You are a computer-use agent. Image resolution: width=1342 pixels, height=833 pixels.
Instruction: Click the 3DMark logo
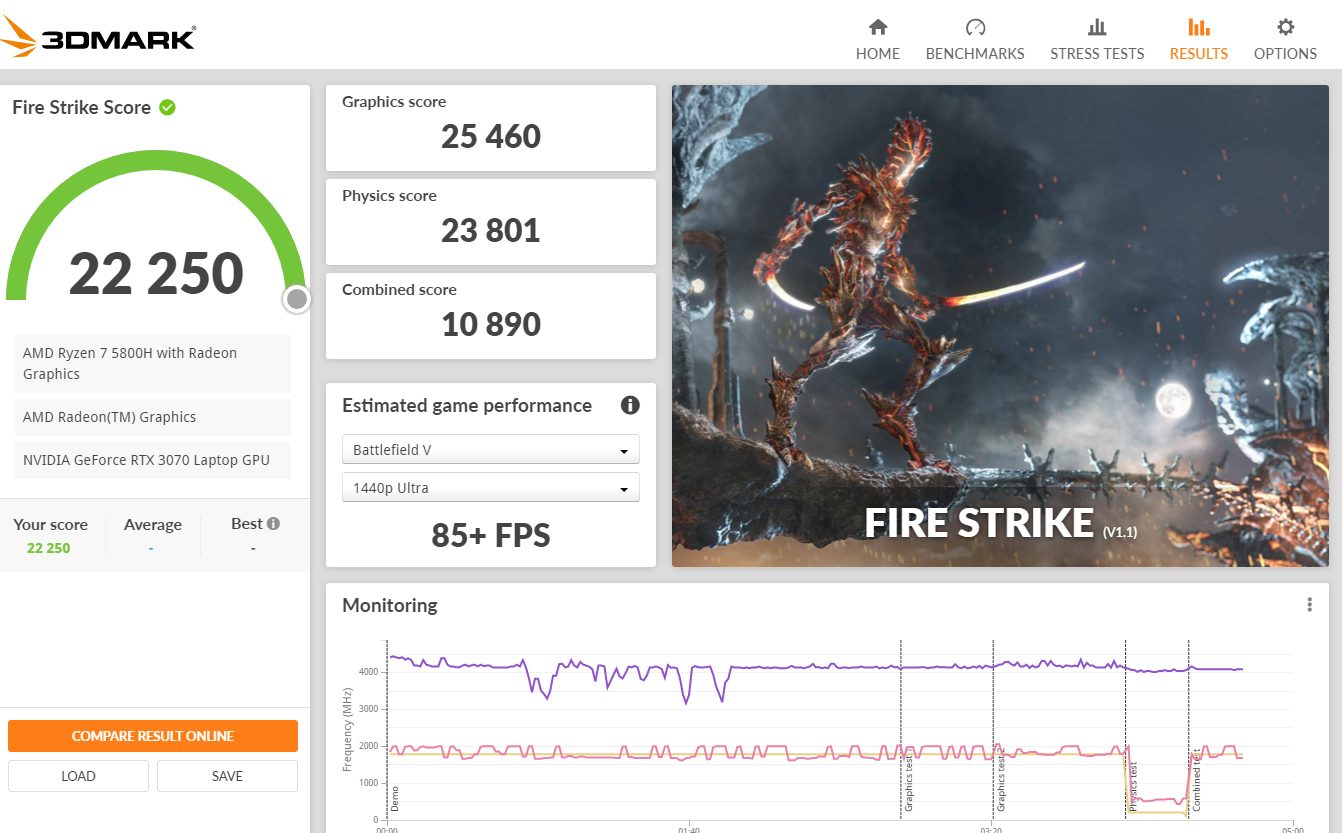point(97,36)
